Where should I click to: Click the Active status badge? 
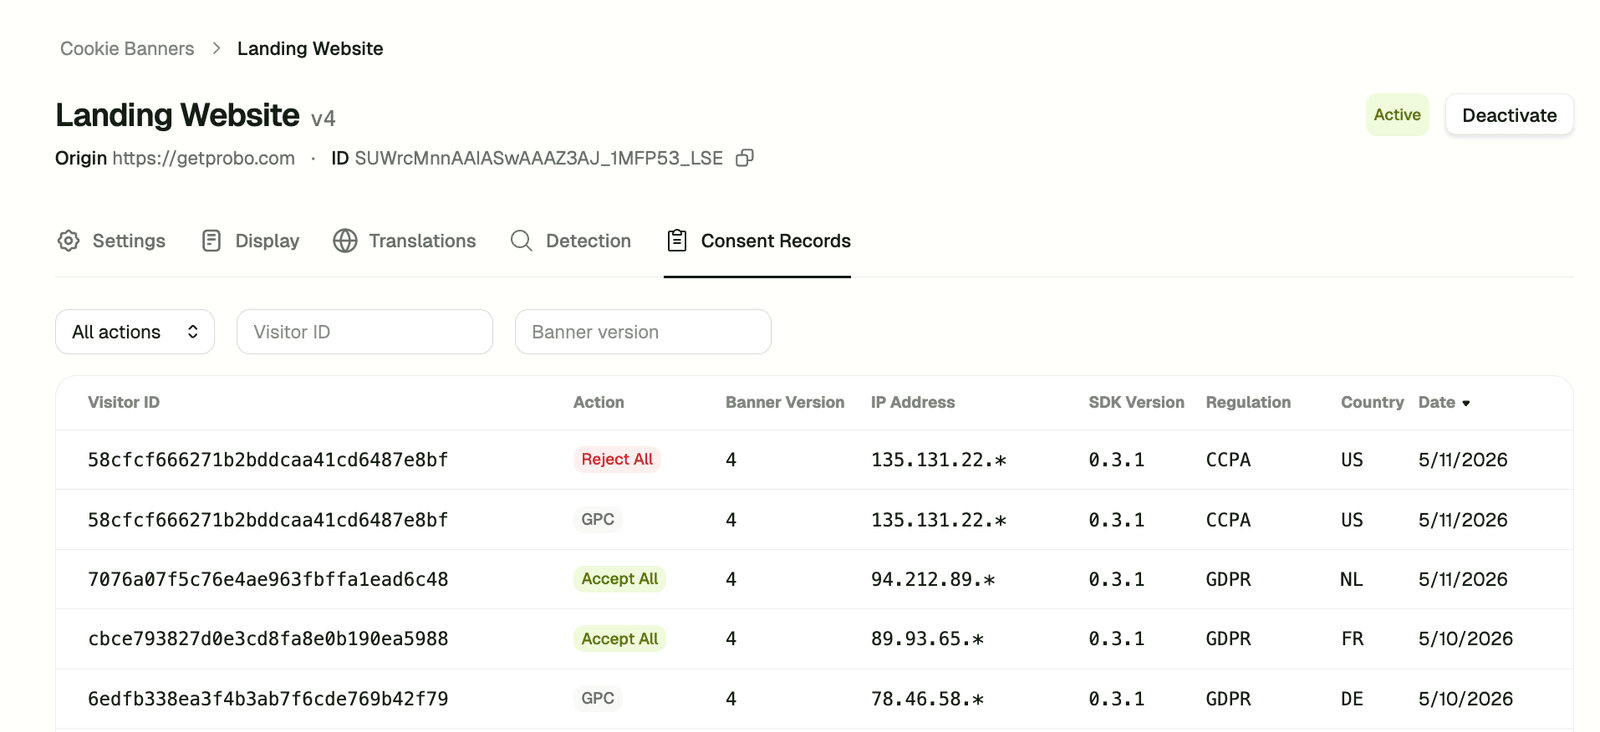(x=1397, y=115)
